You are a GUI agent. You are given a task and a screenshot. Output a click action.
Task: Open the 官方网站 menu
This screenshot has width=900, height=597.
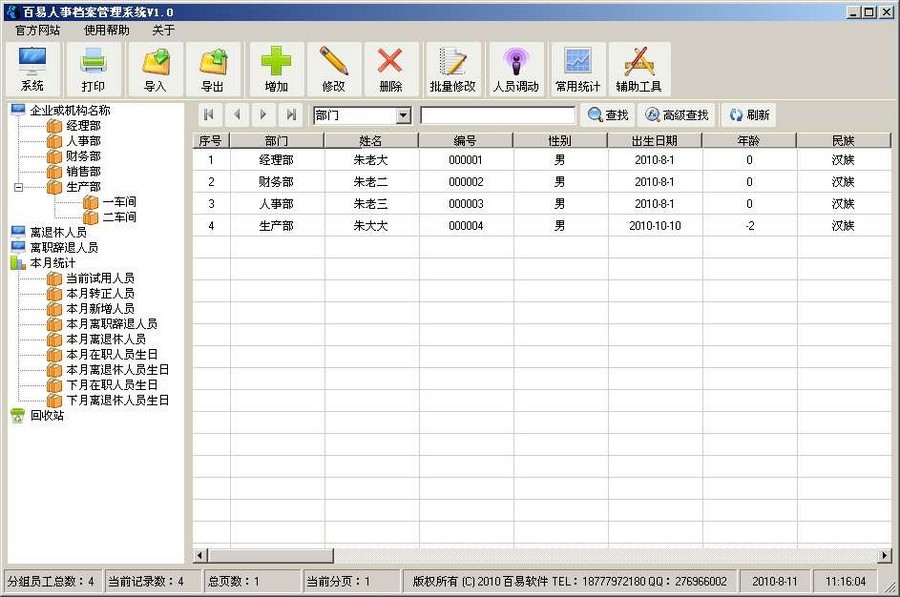tap(37, 30)
